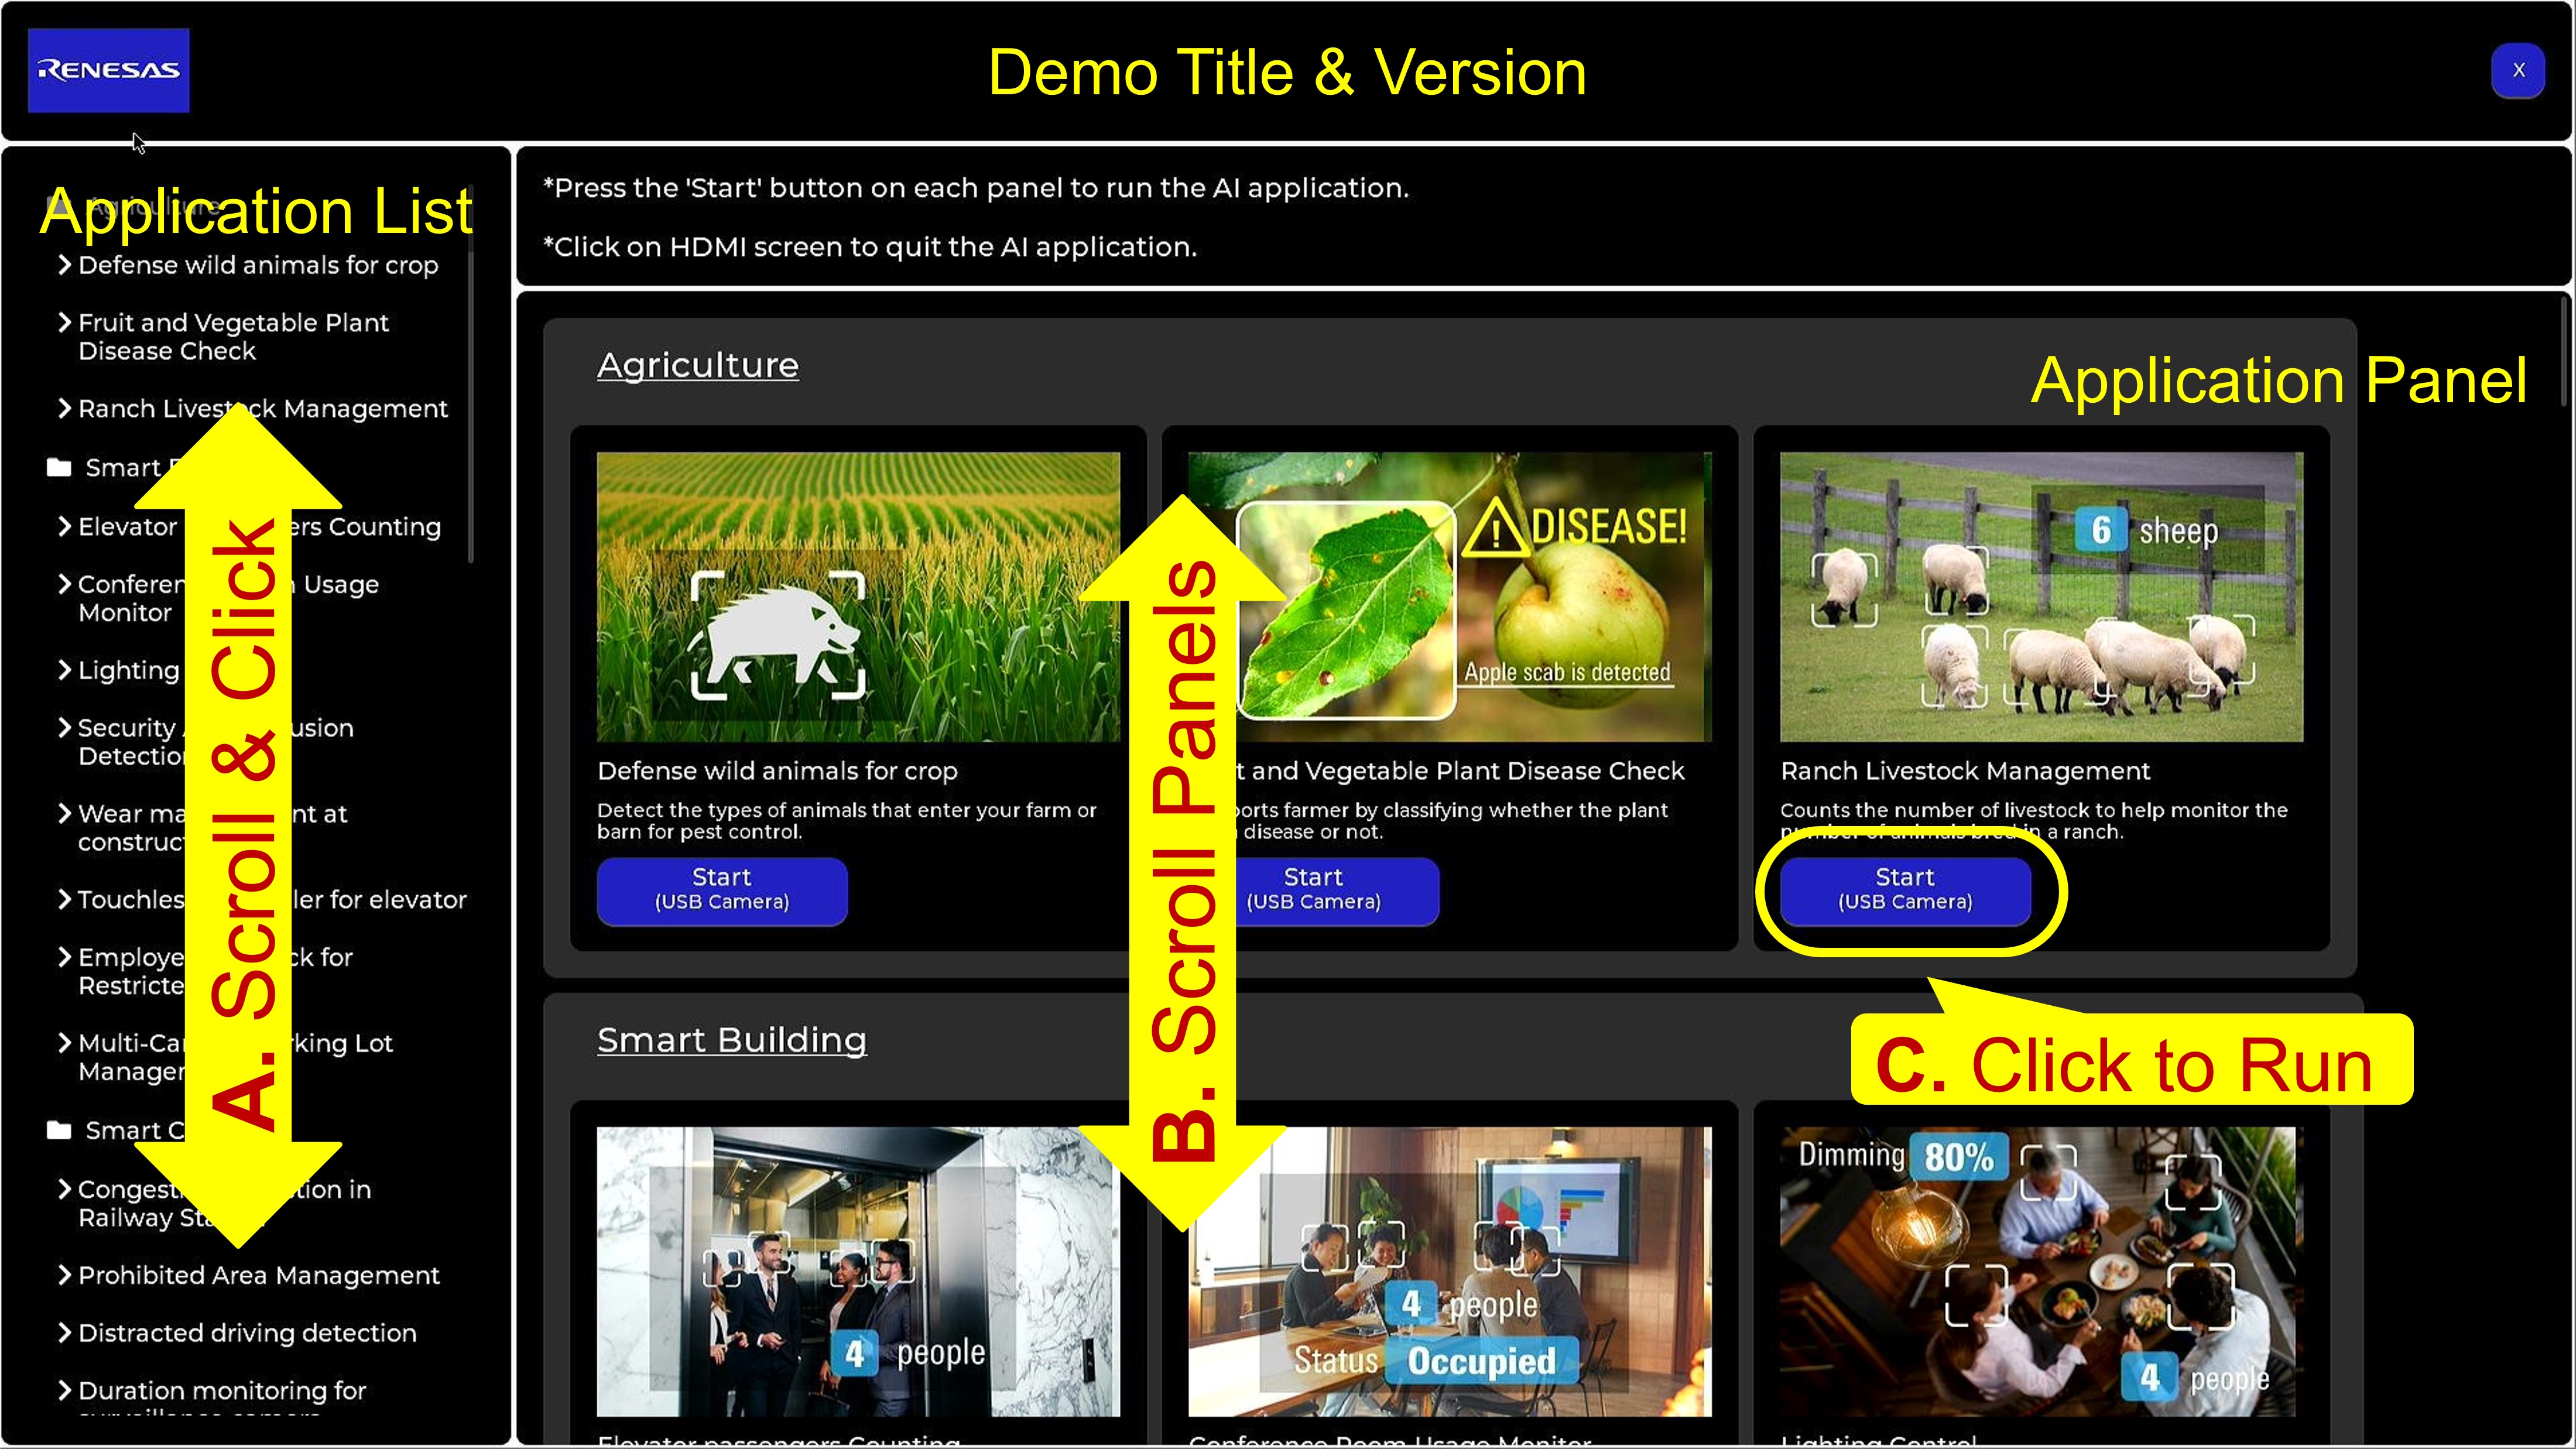Click 'Click on HDMI screen to quit' instruction
Image resolution: width=2576 pixels, height=1449 pixels.
point(870,247)
